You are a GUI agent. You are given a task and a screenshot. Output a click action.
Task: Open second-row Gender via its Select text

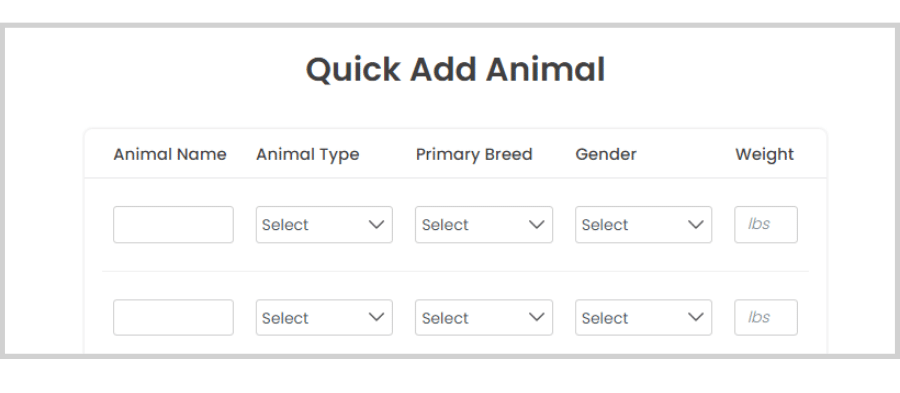coord(605,318)
